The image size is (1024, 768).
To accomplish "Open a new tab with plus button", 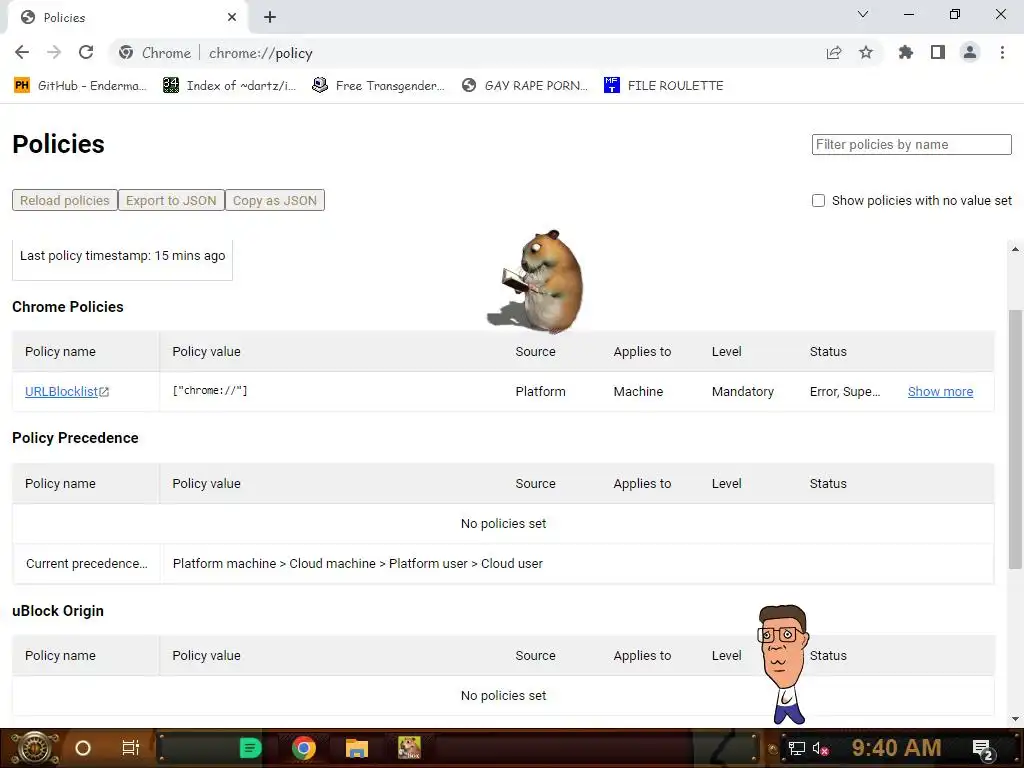I will point(270,18).
